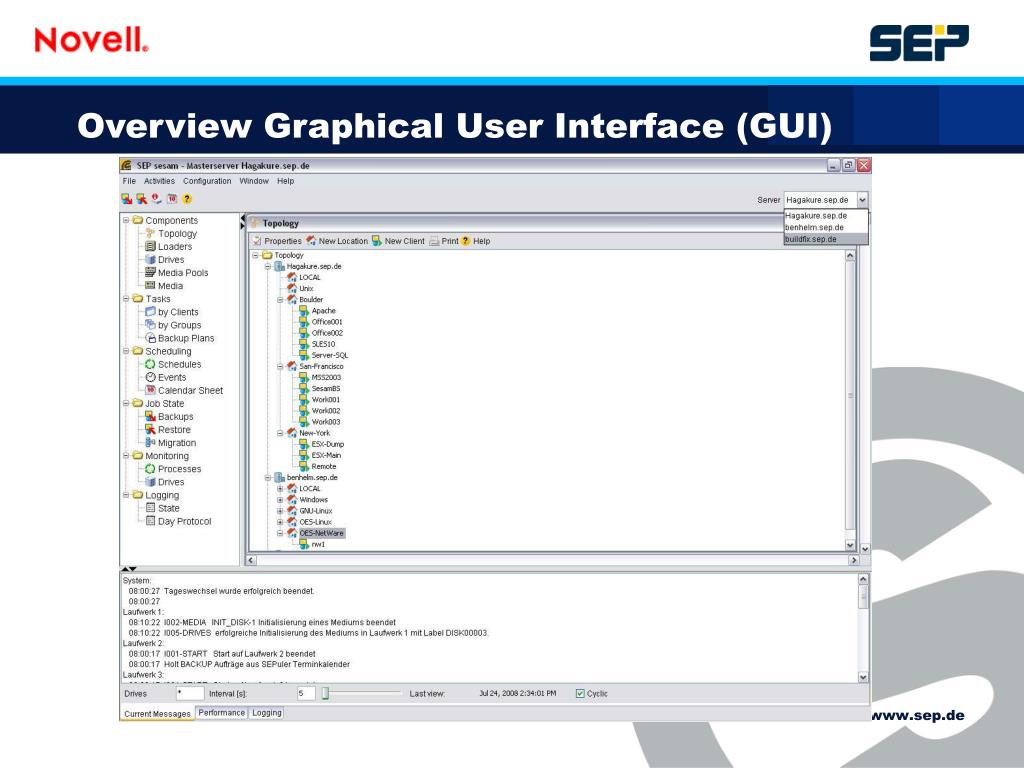1024x768 pixels.
Task: Toggle the Cyclic checkbox
Action: (580, 694)
